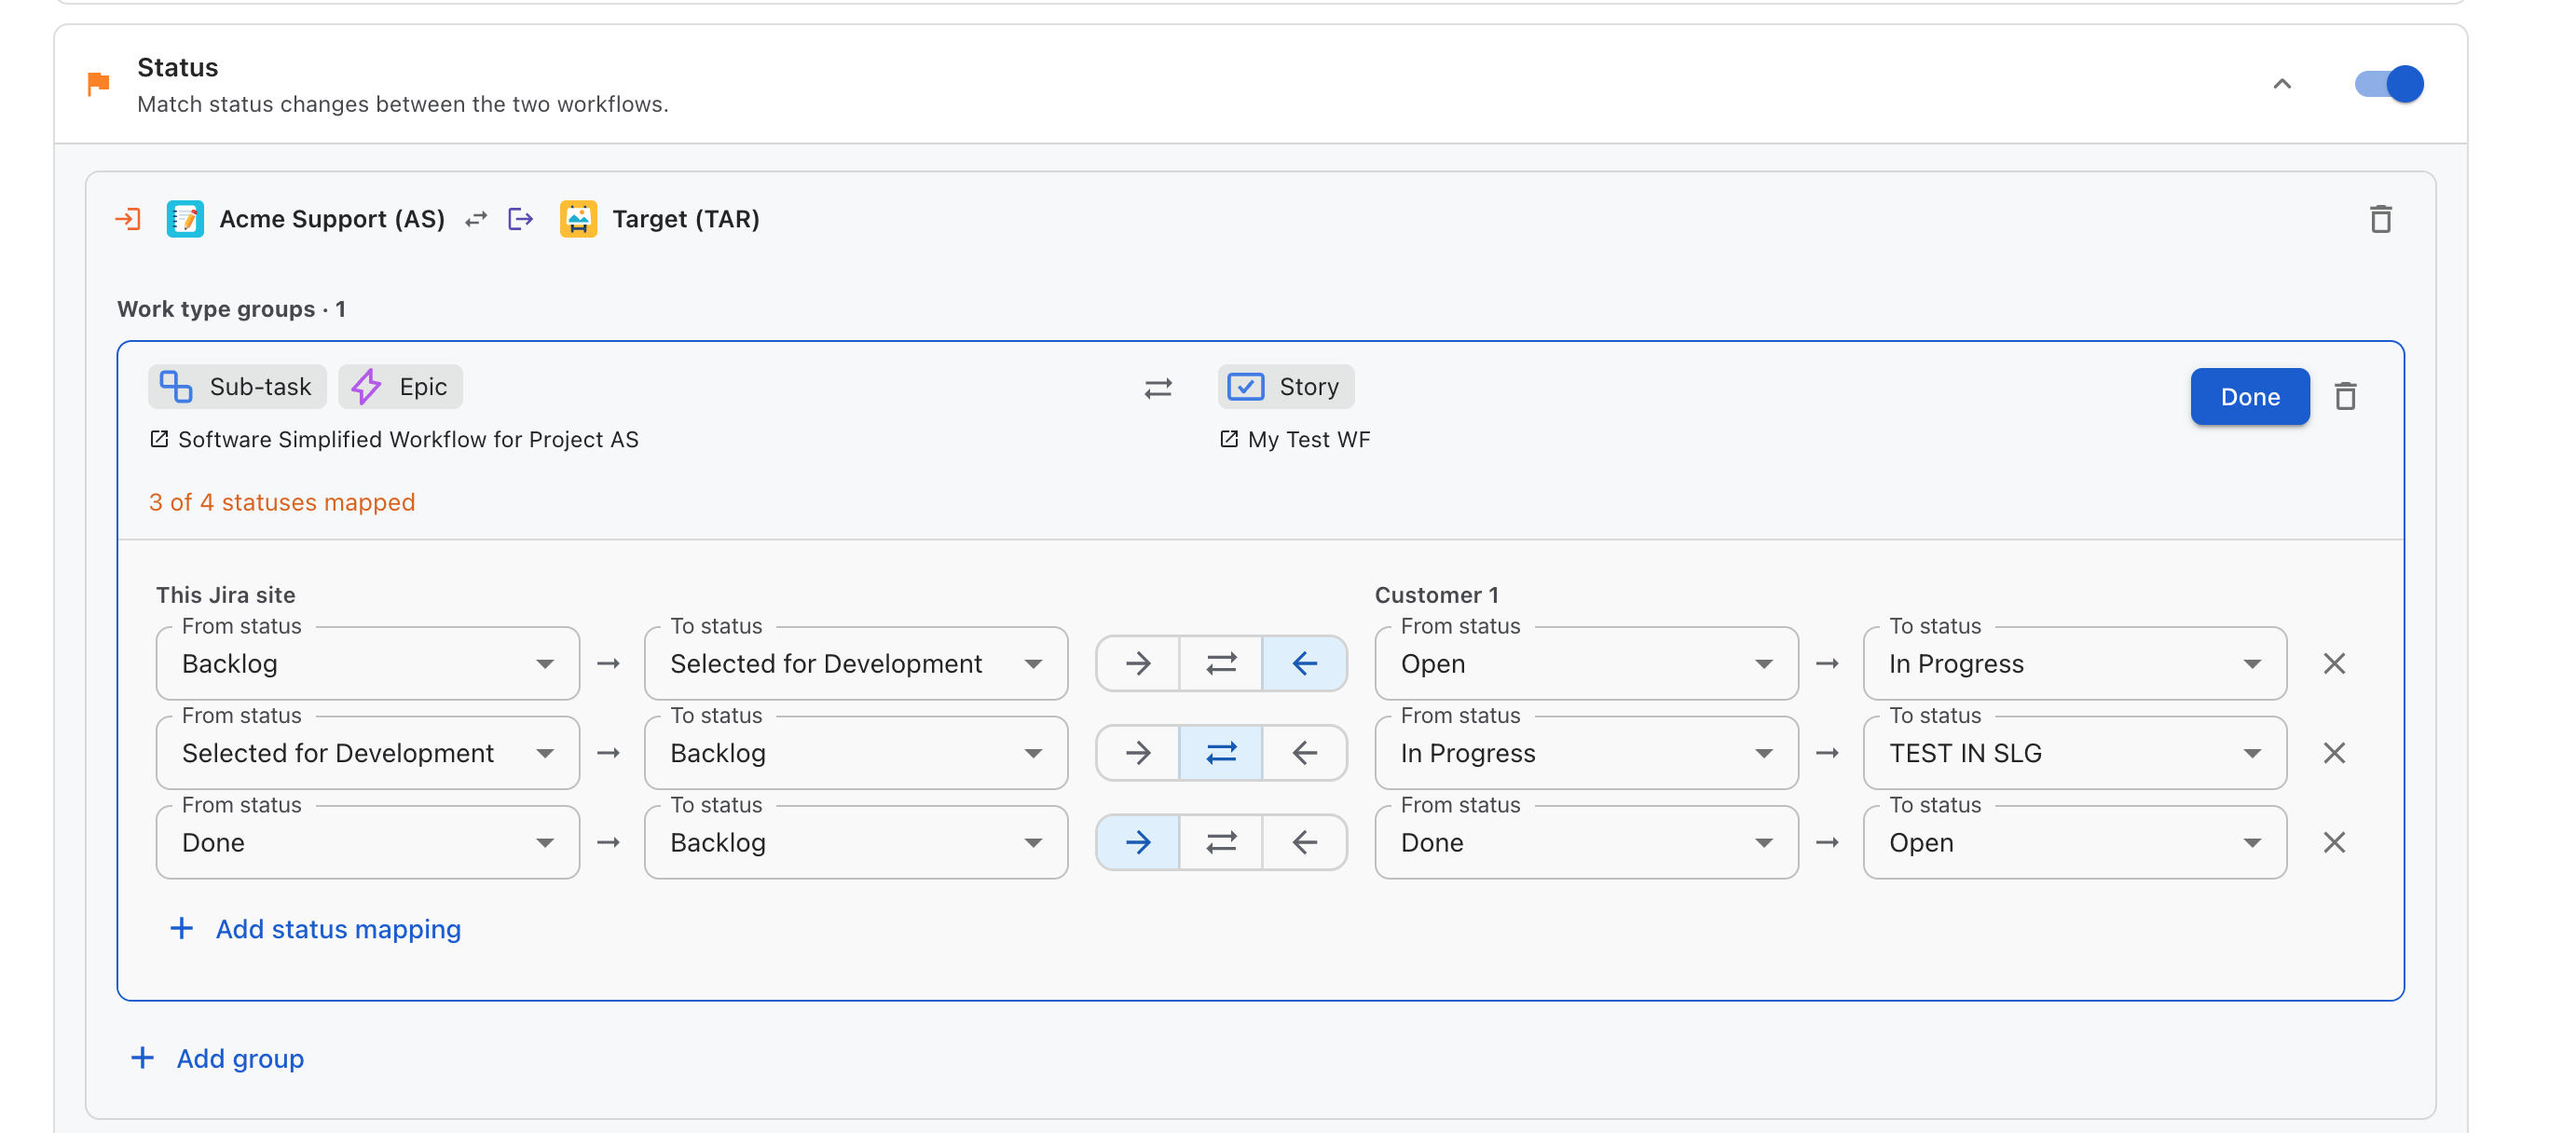Viewport: 2576px width, 1133px height.
Task: Open the To status Selected for Development dropdown
Action: 856,663
